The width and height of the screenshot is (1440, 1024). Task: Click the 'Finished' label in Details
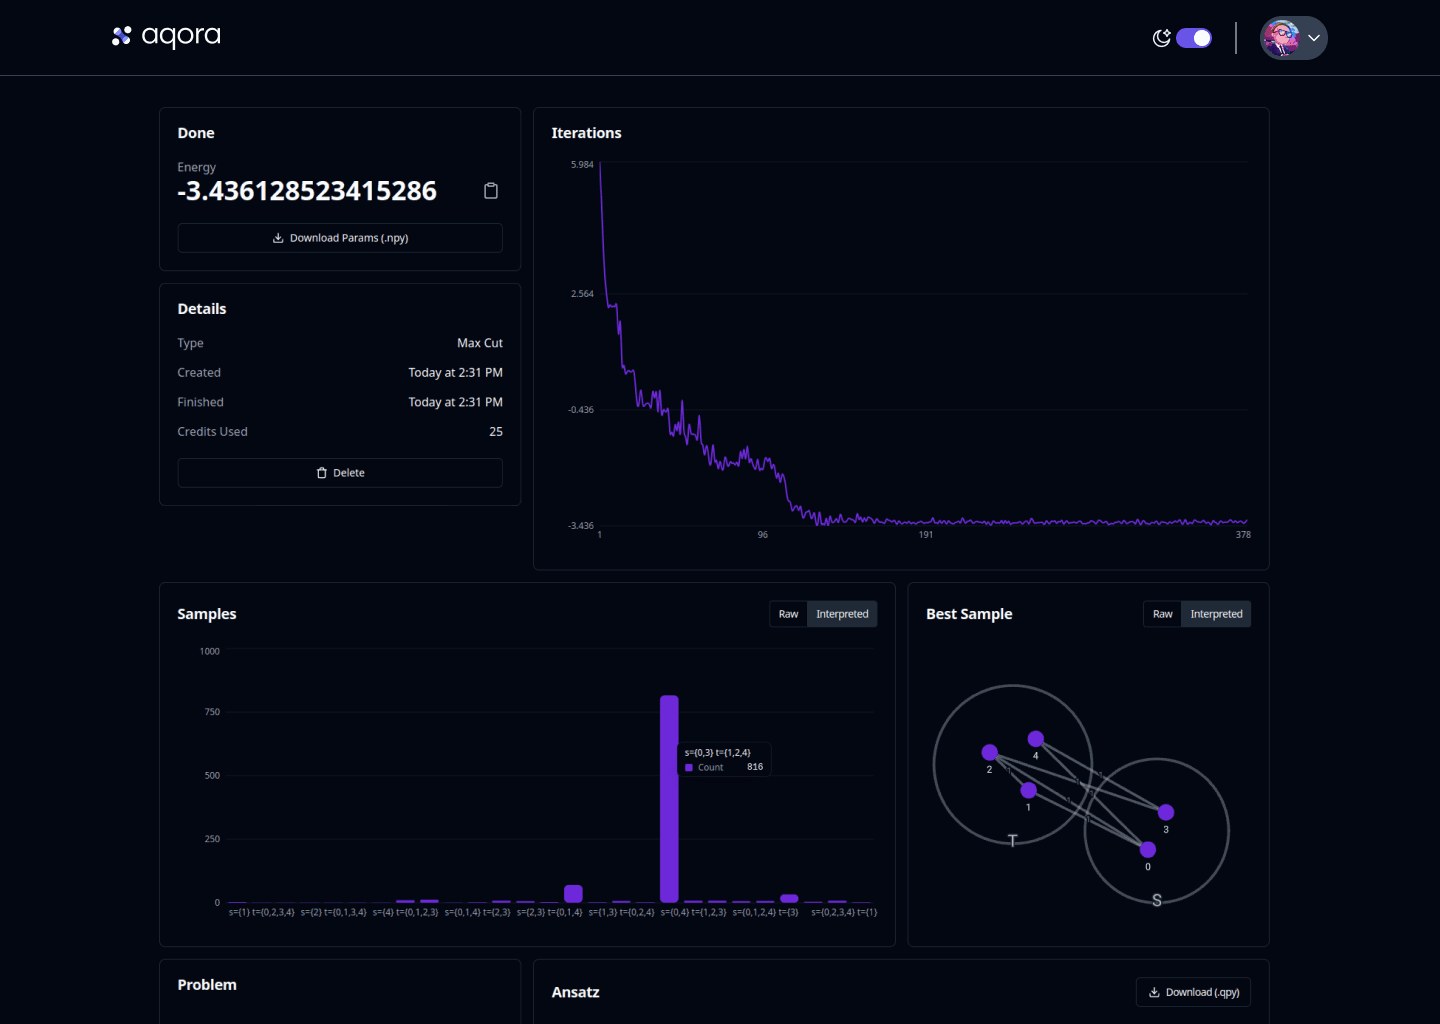tap(200, 402)
